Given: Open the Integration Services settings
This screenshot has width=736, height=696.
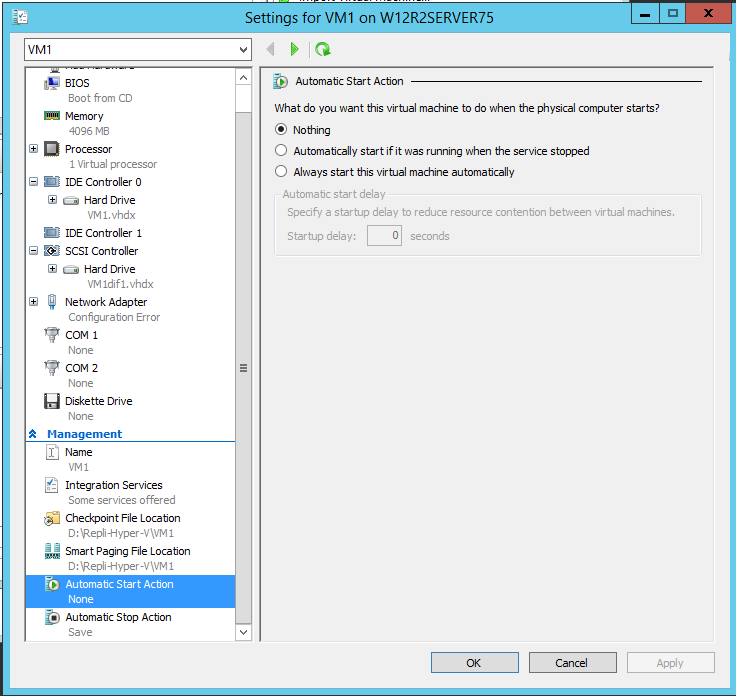Looking at the screenshot, I should pyautogui.click(x=113, y=485).
